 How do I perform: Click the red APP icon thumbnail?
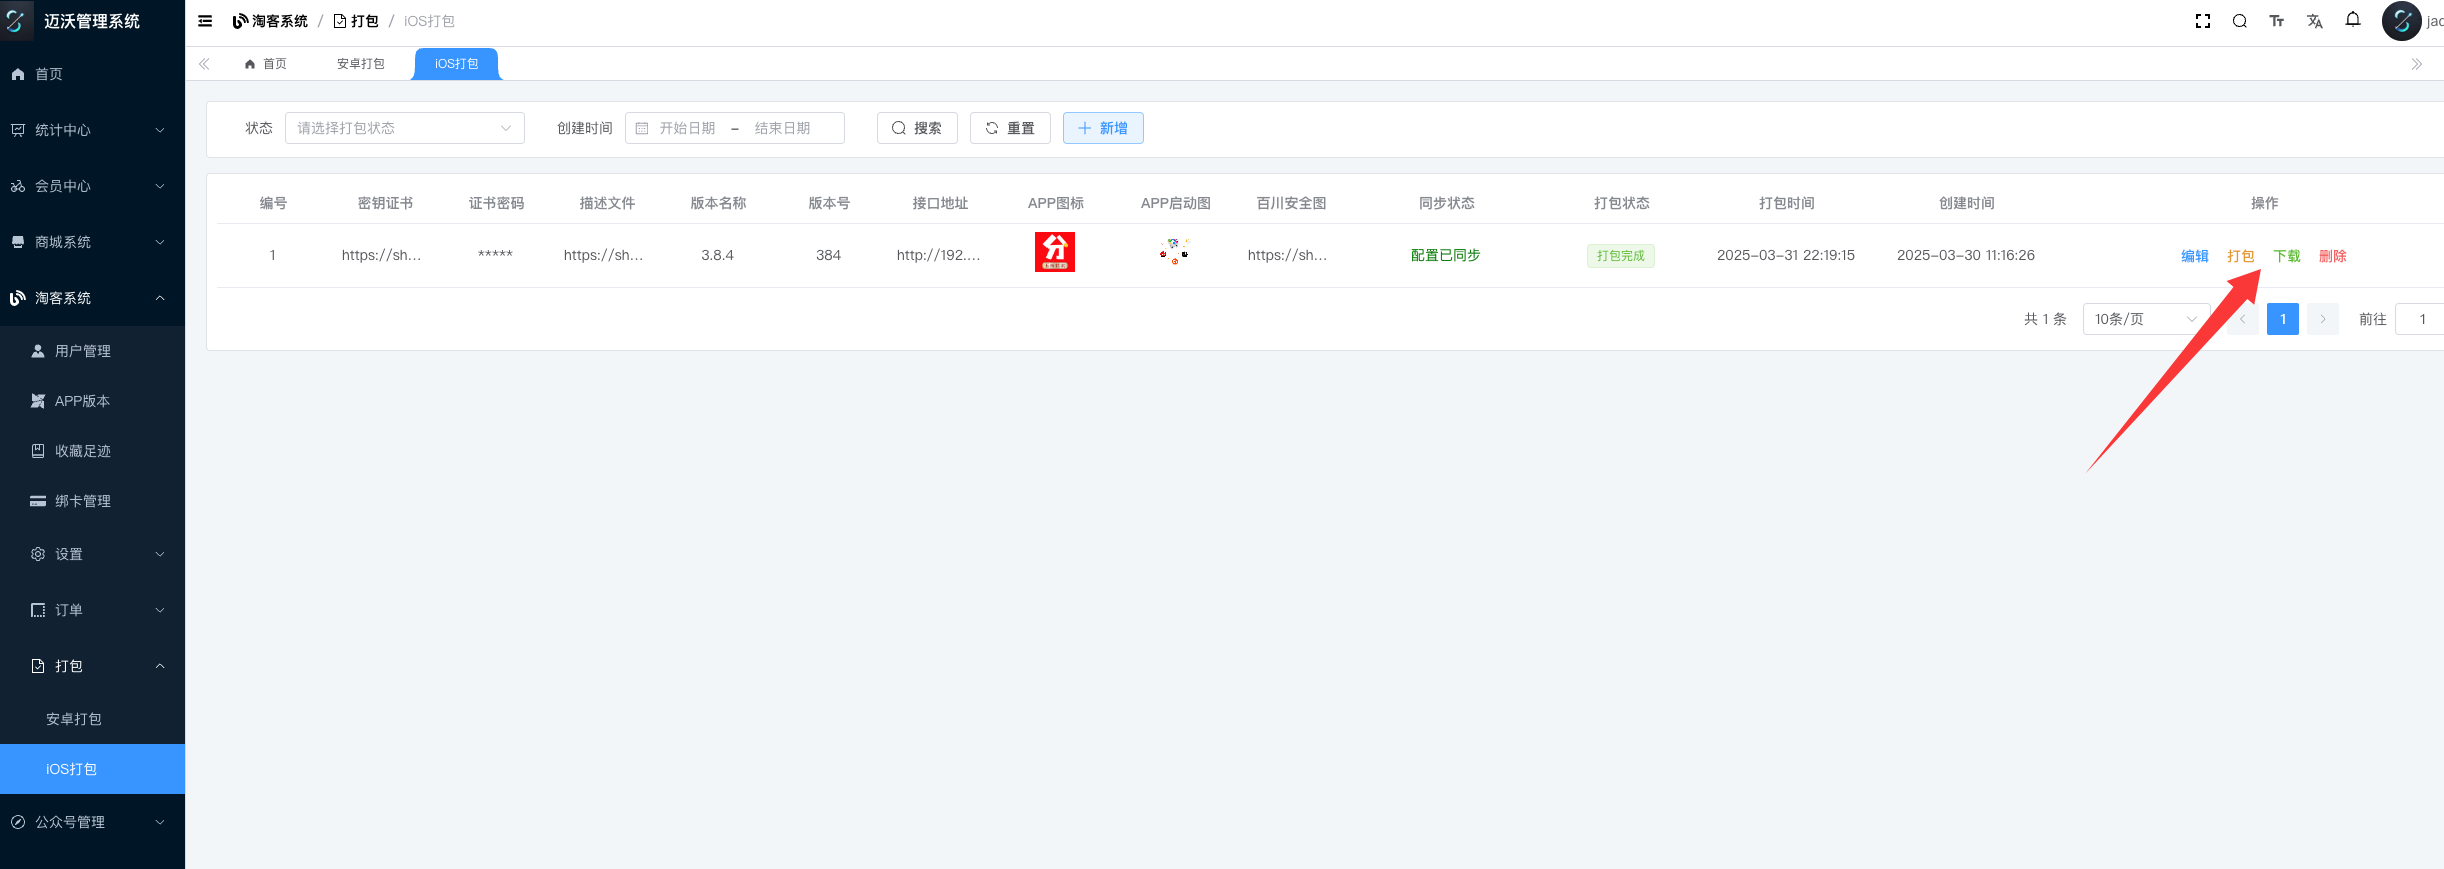[x=1054, y=252]
